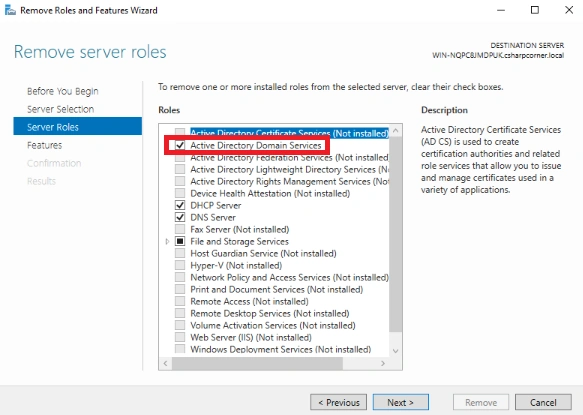Click DNS Server role label
The width and height of the screenshot is (583, 415).
click(x=213, y=217)
